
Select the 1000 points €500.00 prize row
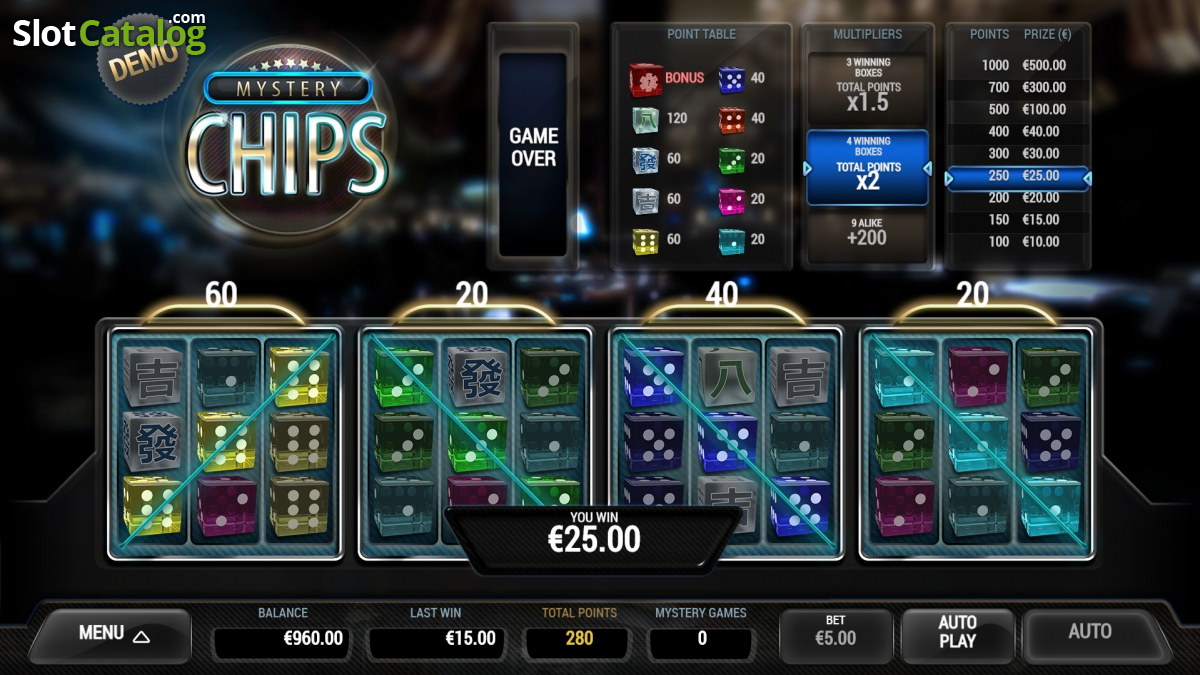1017,65
